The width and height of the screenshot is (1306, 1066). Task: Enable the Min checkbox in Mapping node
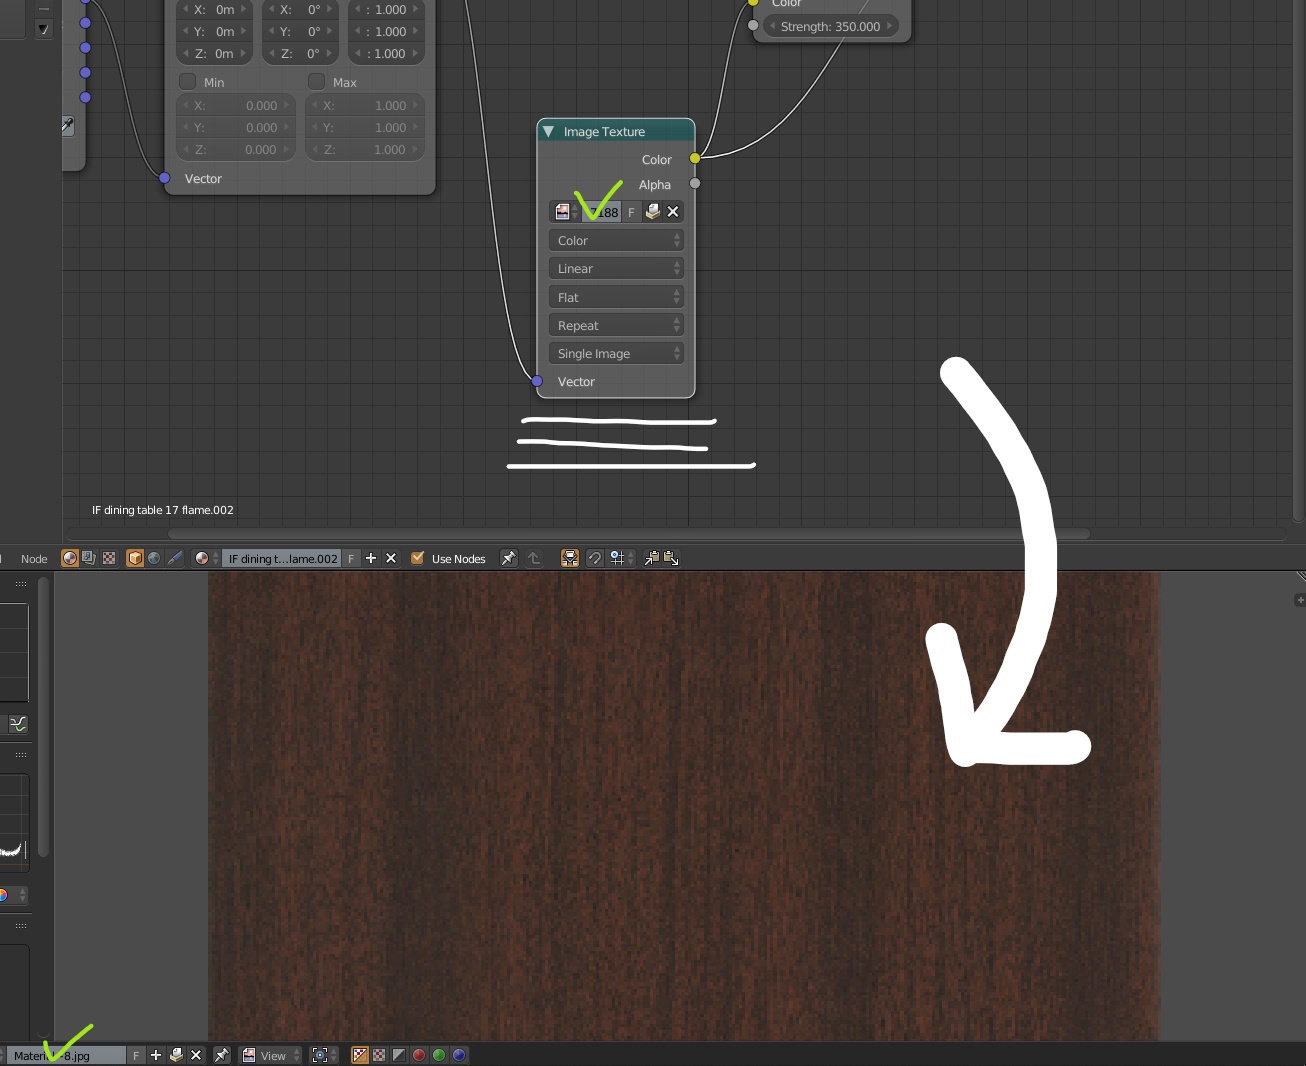click(188, 81)
